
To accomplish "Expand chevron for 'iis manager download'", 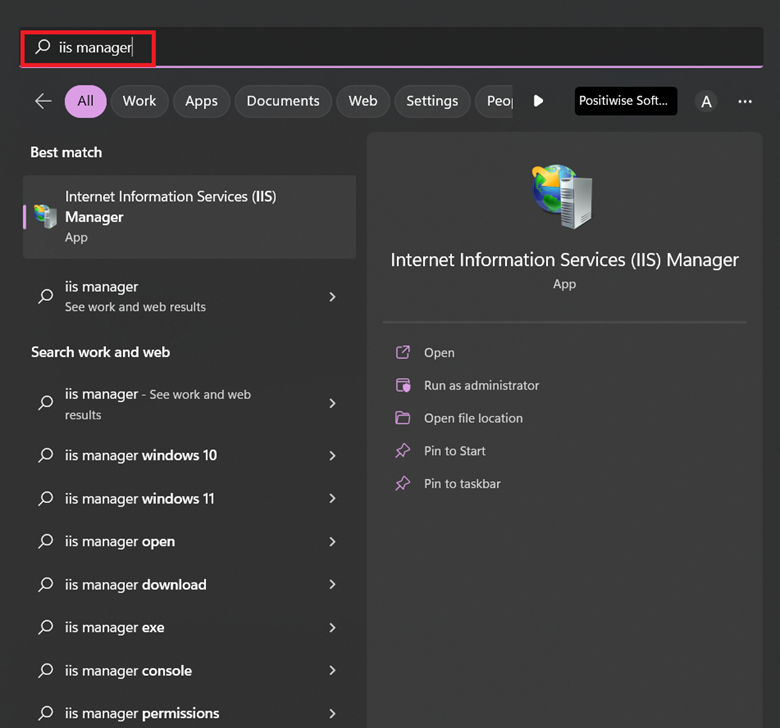I will tap(332, 584).
